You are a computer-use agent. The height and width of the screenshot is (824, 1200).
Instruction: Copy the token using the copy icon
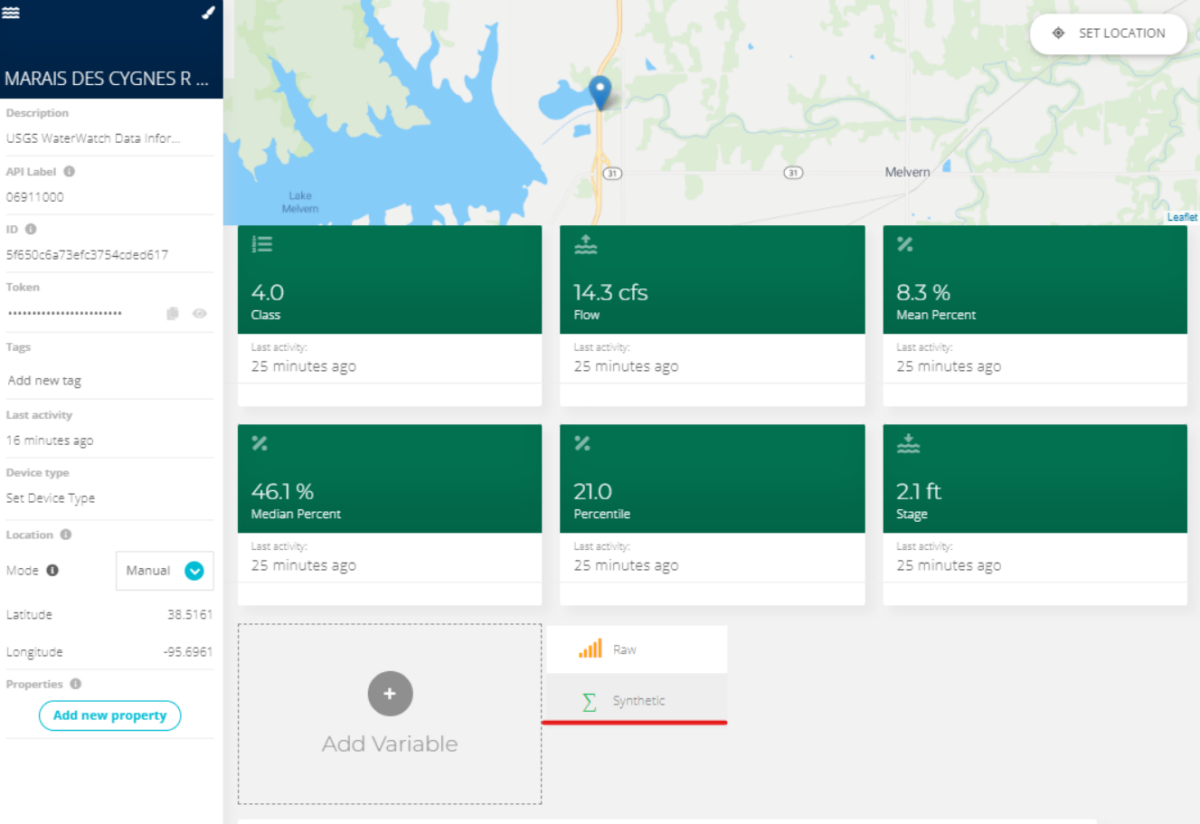point(172,314)
